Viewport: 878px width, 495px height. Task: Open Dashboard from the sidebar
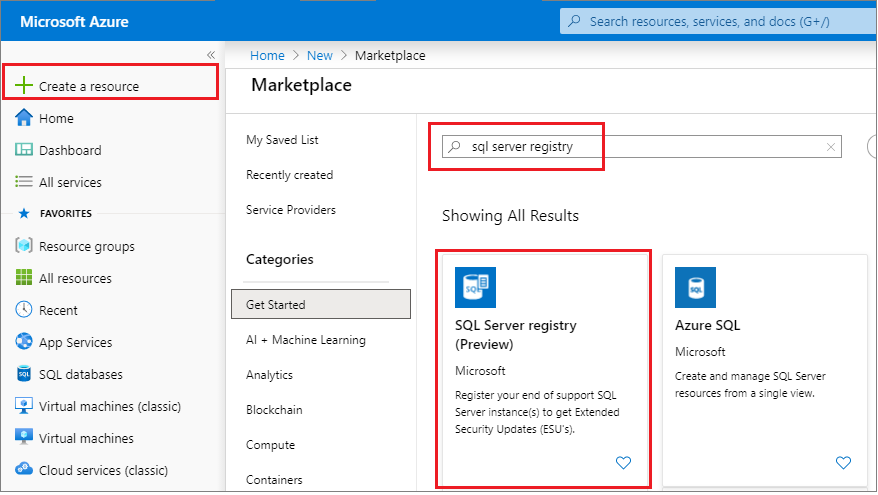click(x=70, y=150)
